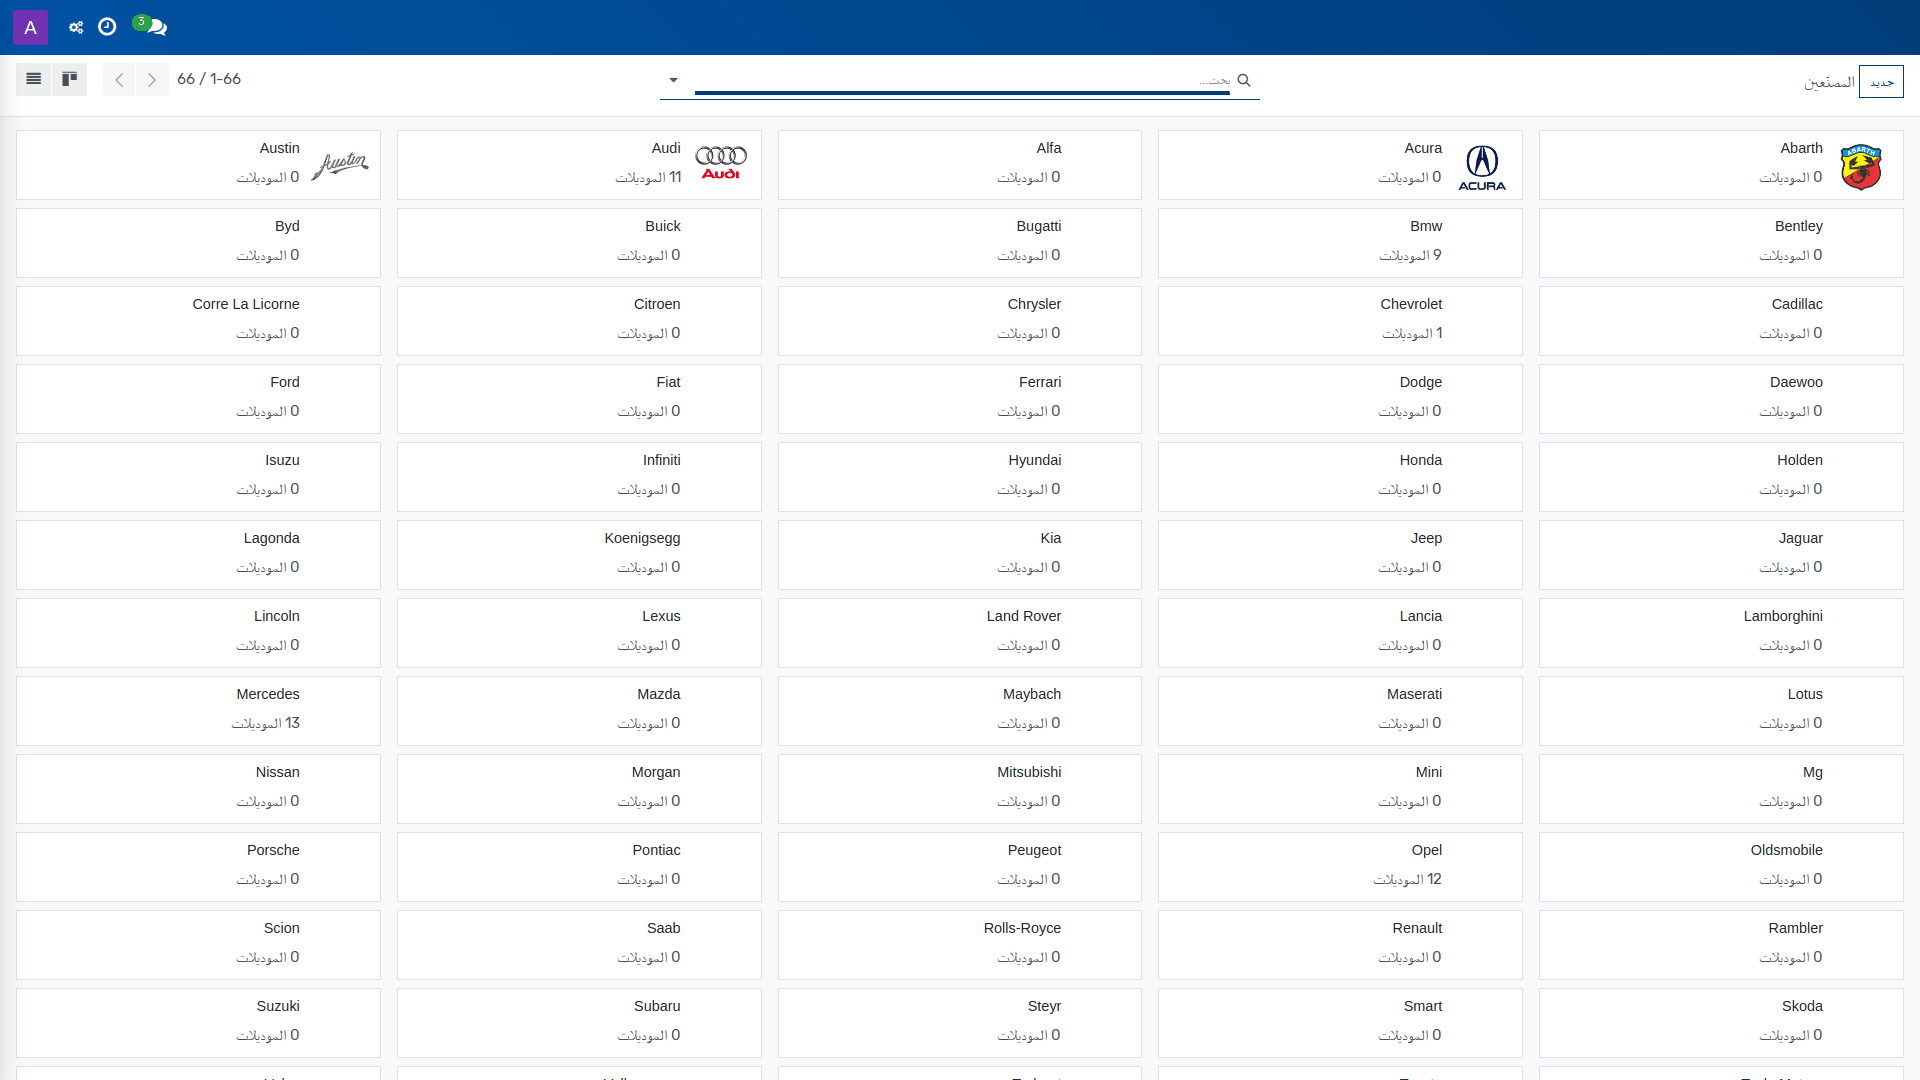Image resolution: width=1920 pixels, height=1080 pixels.
Task: Open the Buick manufacturer card
Action: tap(579, 243)
